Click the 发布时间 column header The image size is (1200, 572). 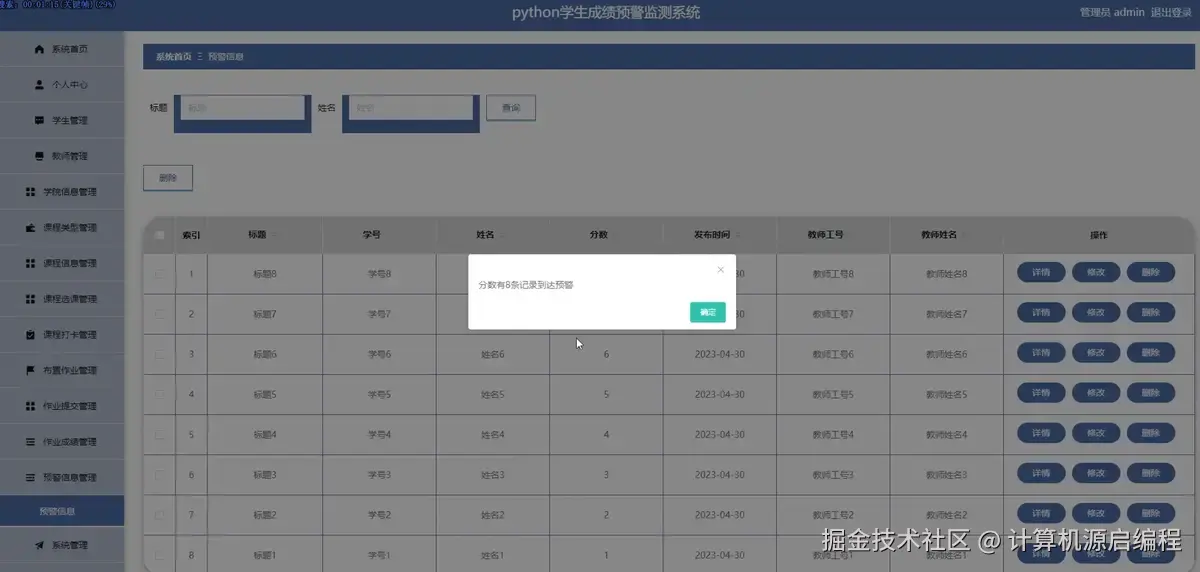pyautogui.click(x=718, y=235)
